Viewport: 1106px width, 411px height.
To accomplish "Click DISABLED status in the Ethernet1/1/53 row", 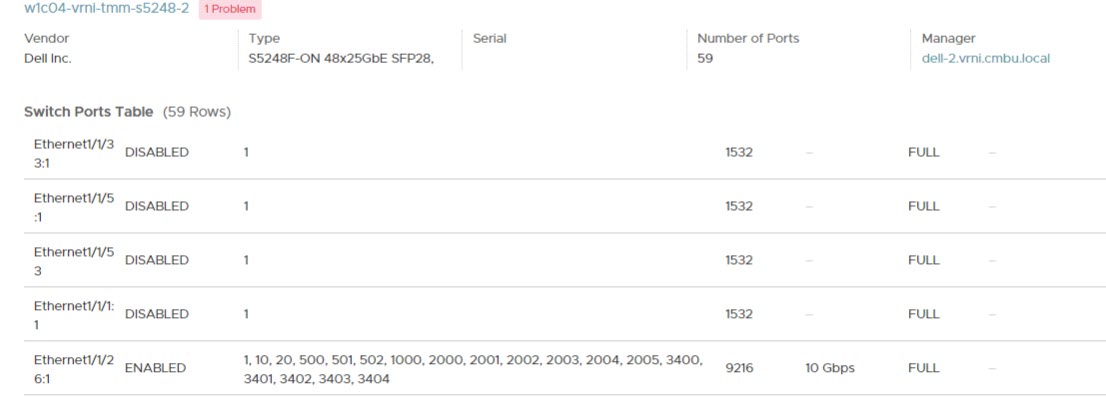I will click(x=156, y=260).
